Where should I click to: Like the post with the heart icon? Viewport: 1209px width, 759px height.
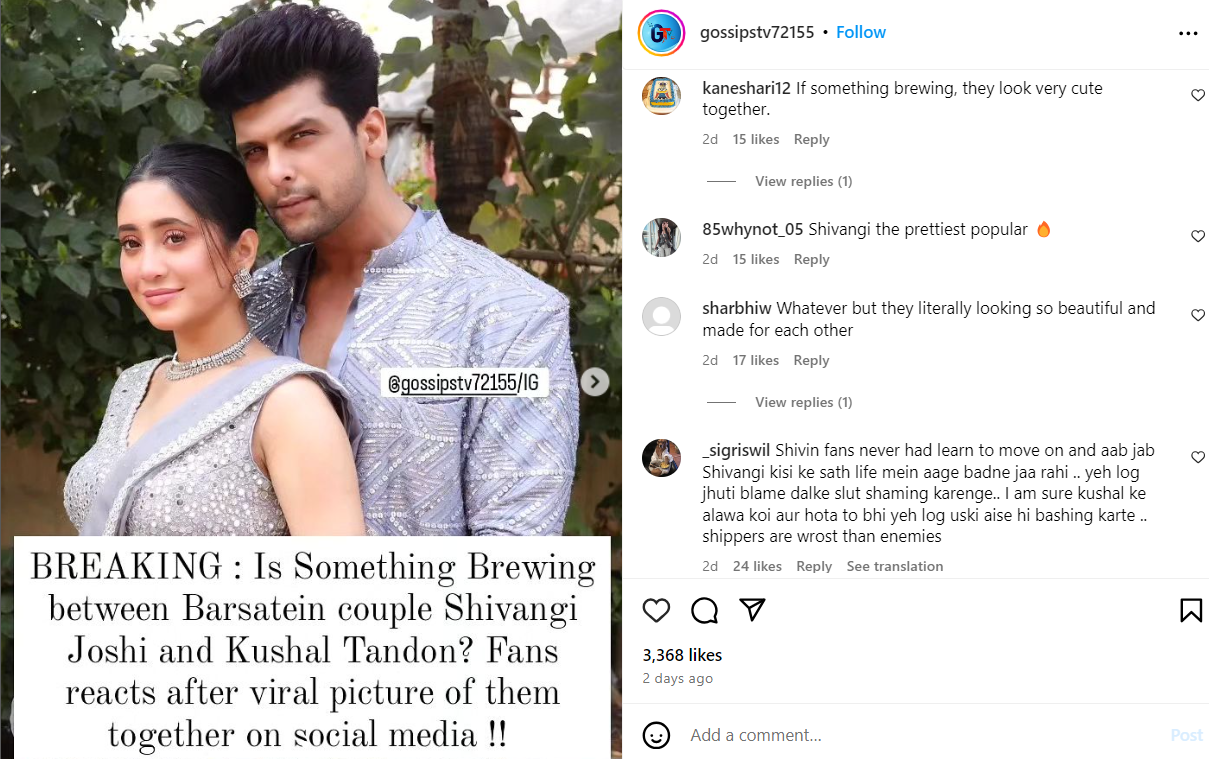[656, 610]
